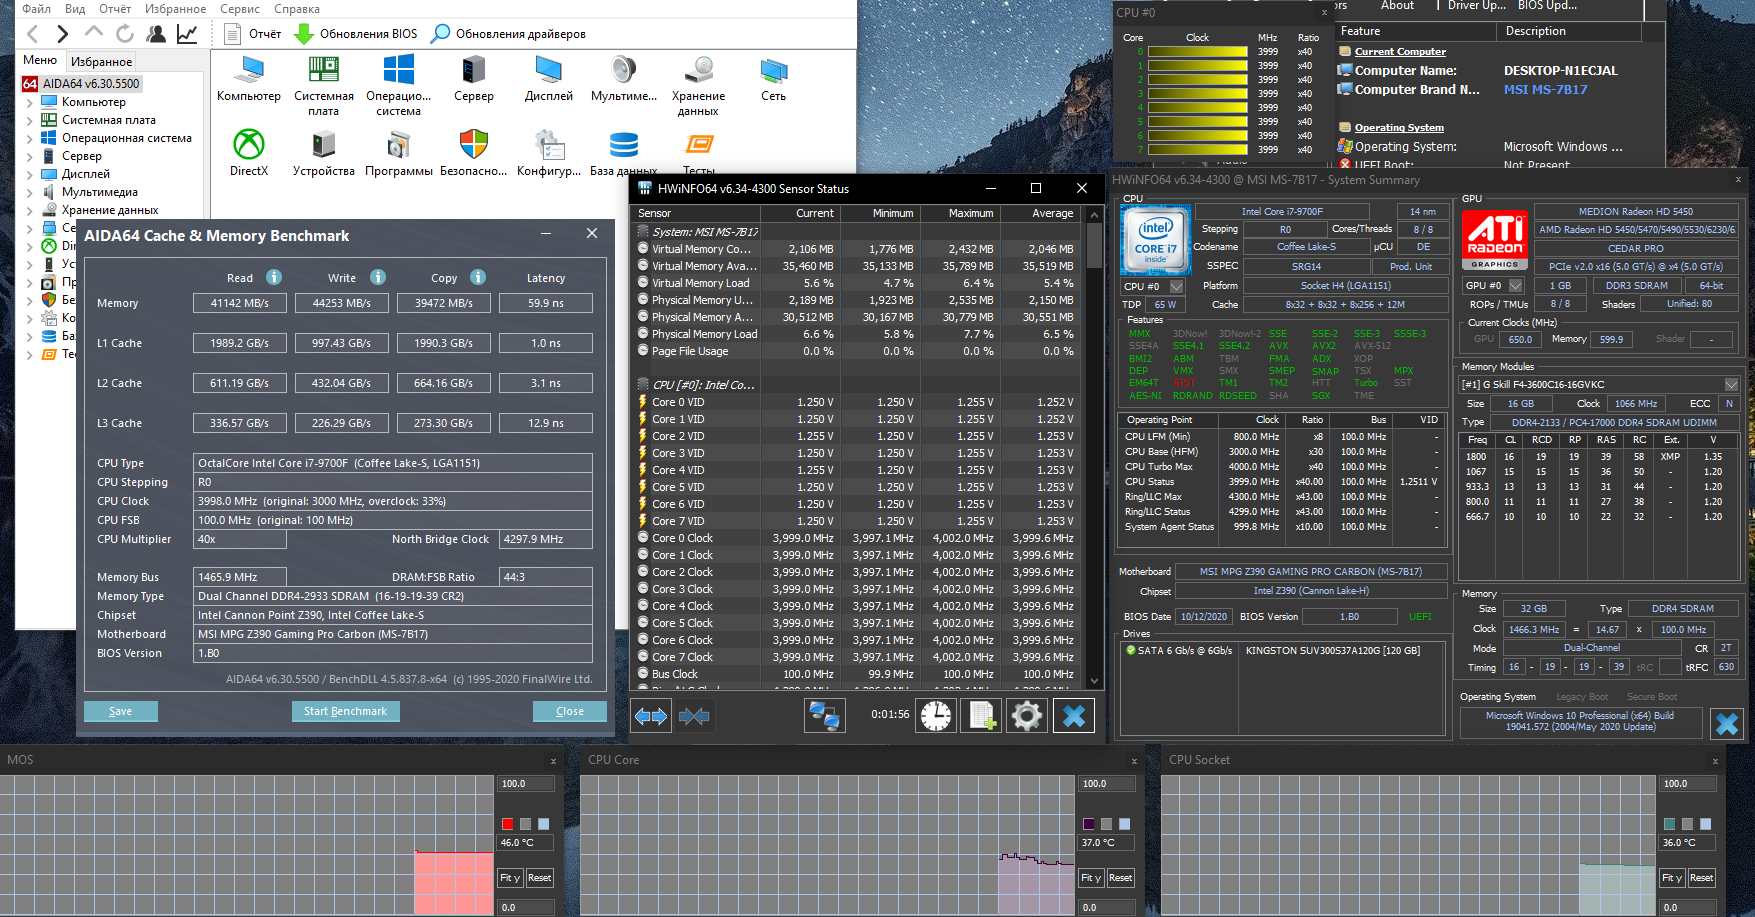1755x917 pixels.
Task: Open HWiNFO sensor settings gear
Action: tap(1027, 716)
